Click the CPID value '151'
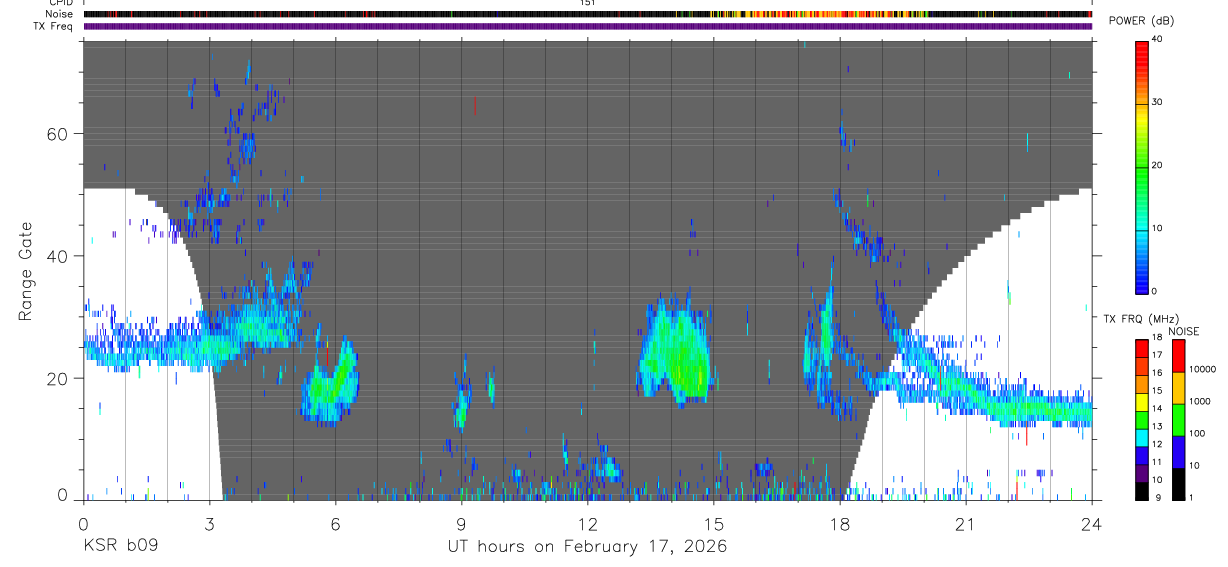This screenshot has height=567, width=1228. [587, 3]
